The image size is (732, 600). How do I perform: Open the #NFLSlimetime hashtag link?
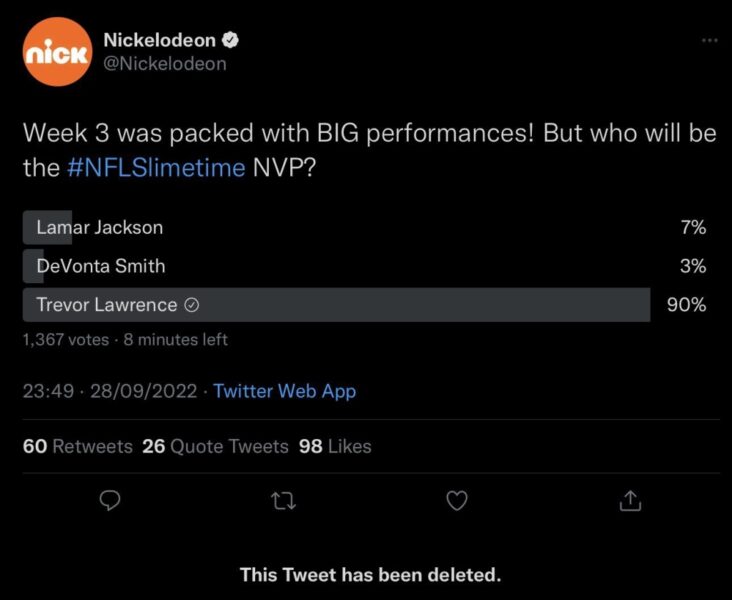click(155, 168)
